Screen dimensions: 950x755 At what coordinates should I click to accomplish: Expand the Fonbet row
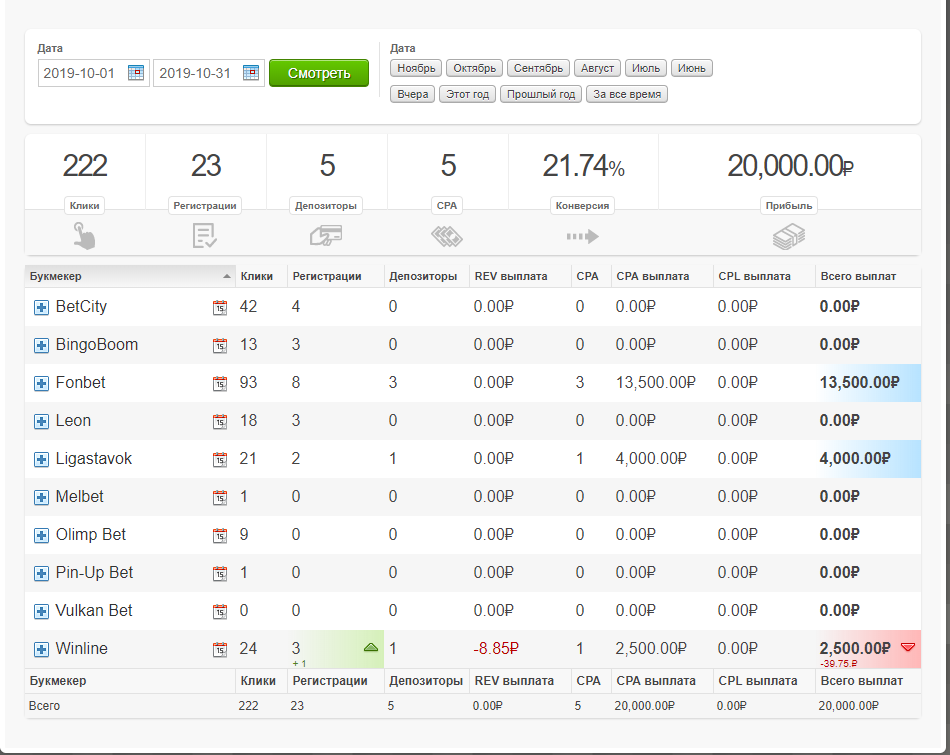(41, 383)
